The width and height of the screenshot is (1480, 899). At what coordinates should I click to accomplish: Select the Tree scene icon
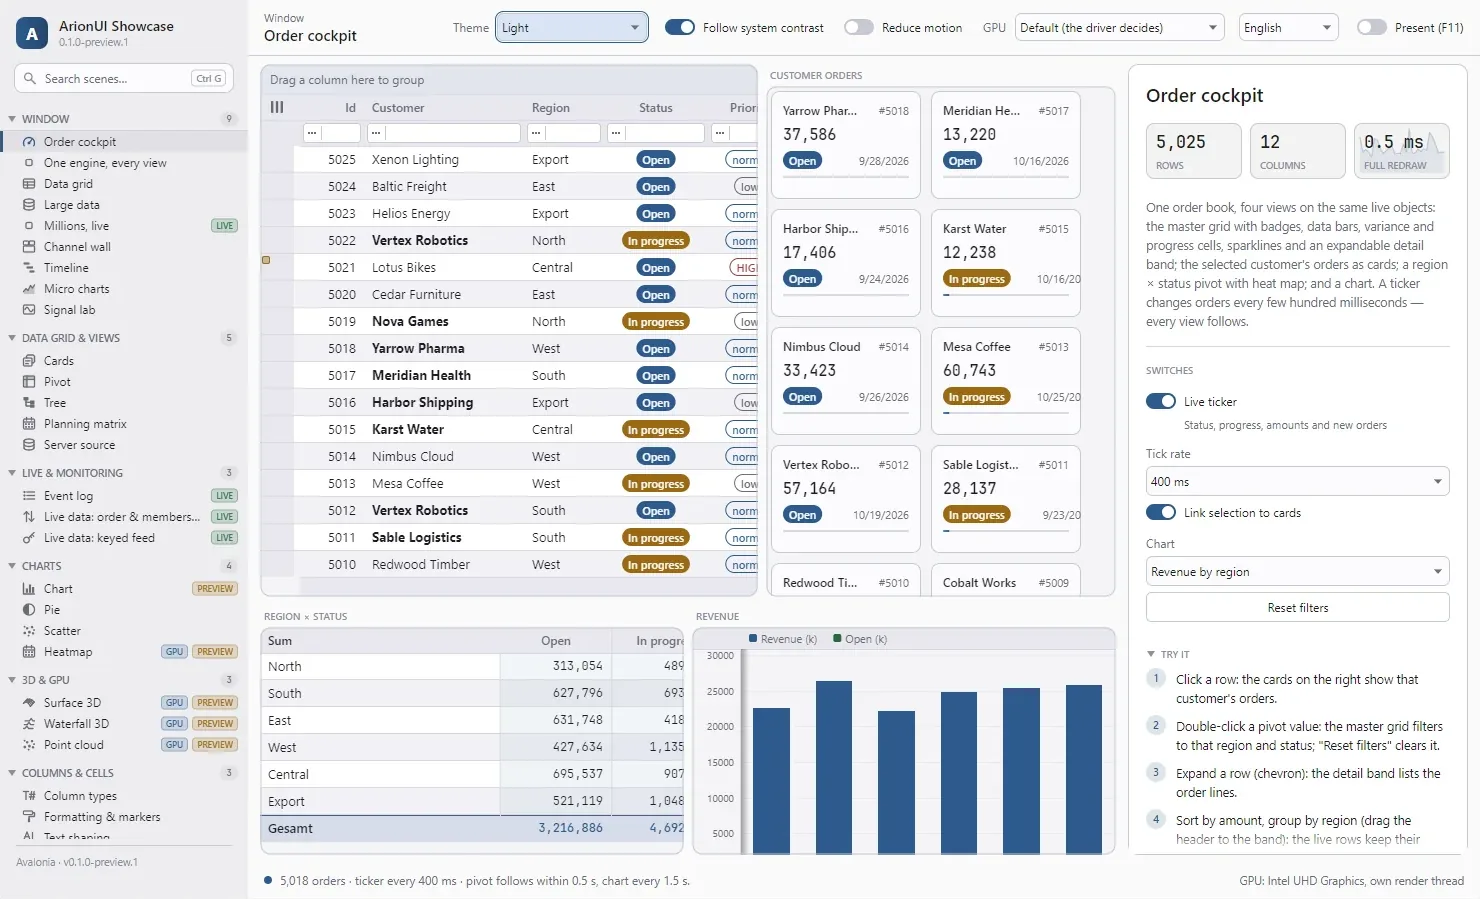(29, 403)
